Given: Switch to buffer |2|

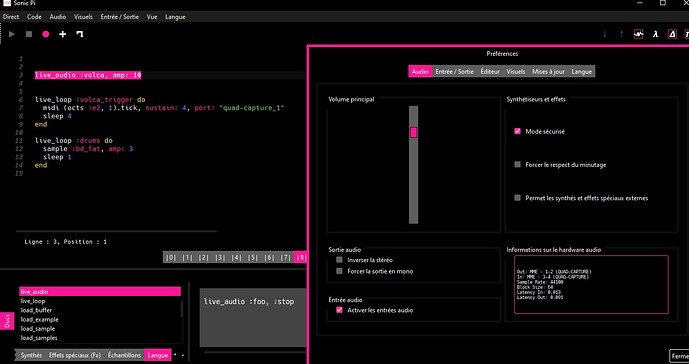Looking at the screenshot, I should point(203,257).
